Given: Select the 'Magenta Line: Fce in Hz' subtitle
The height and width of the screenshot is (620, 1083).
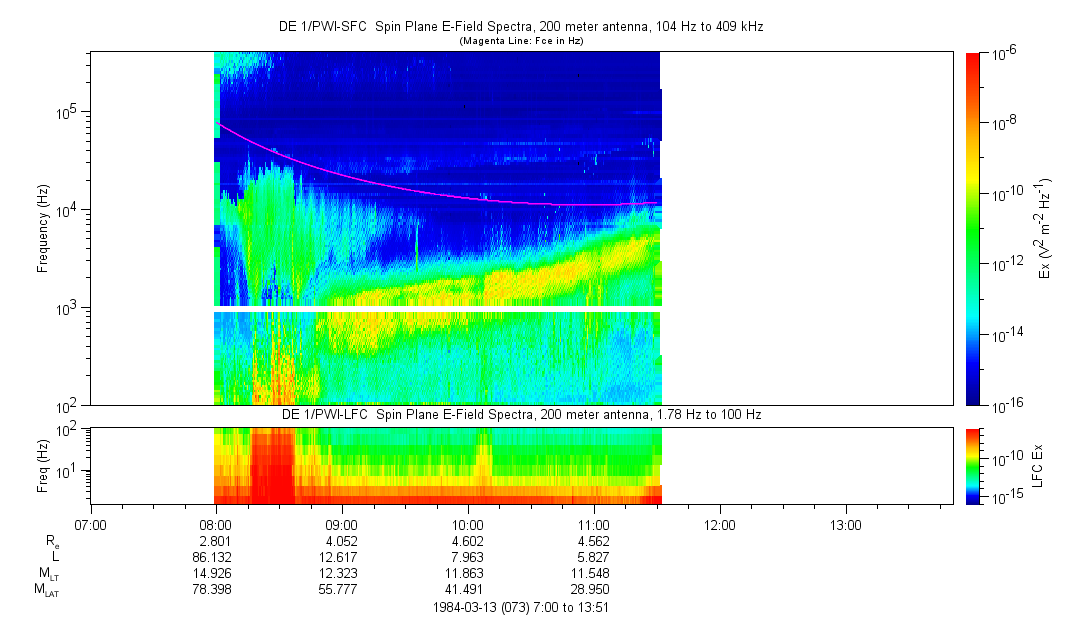Looking at the screenshot, I should (521, 41).
